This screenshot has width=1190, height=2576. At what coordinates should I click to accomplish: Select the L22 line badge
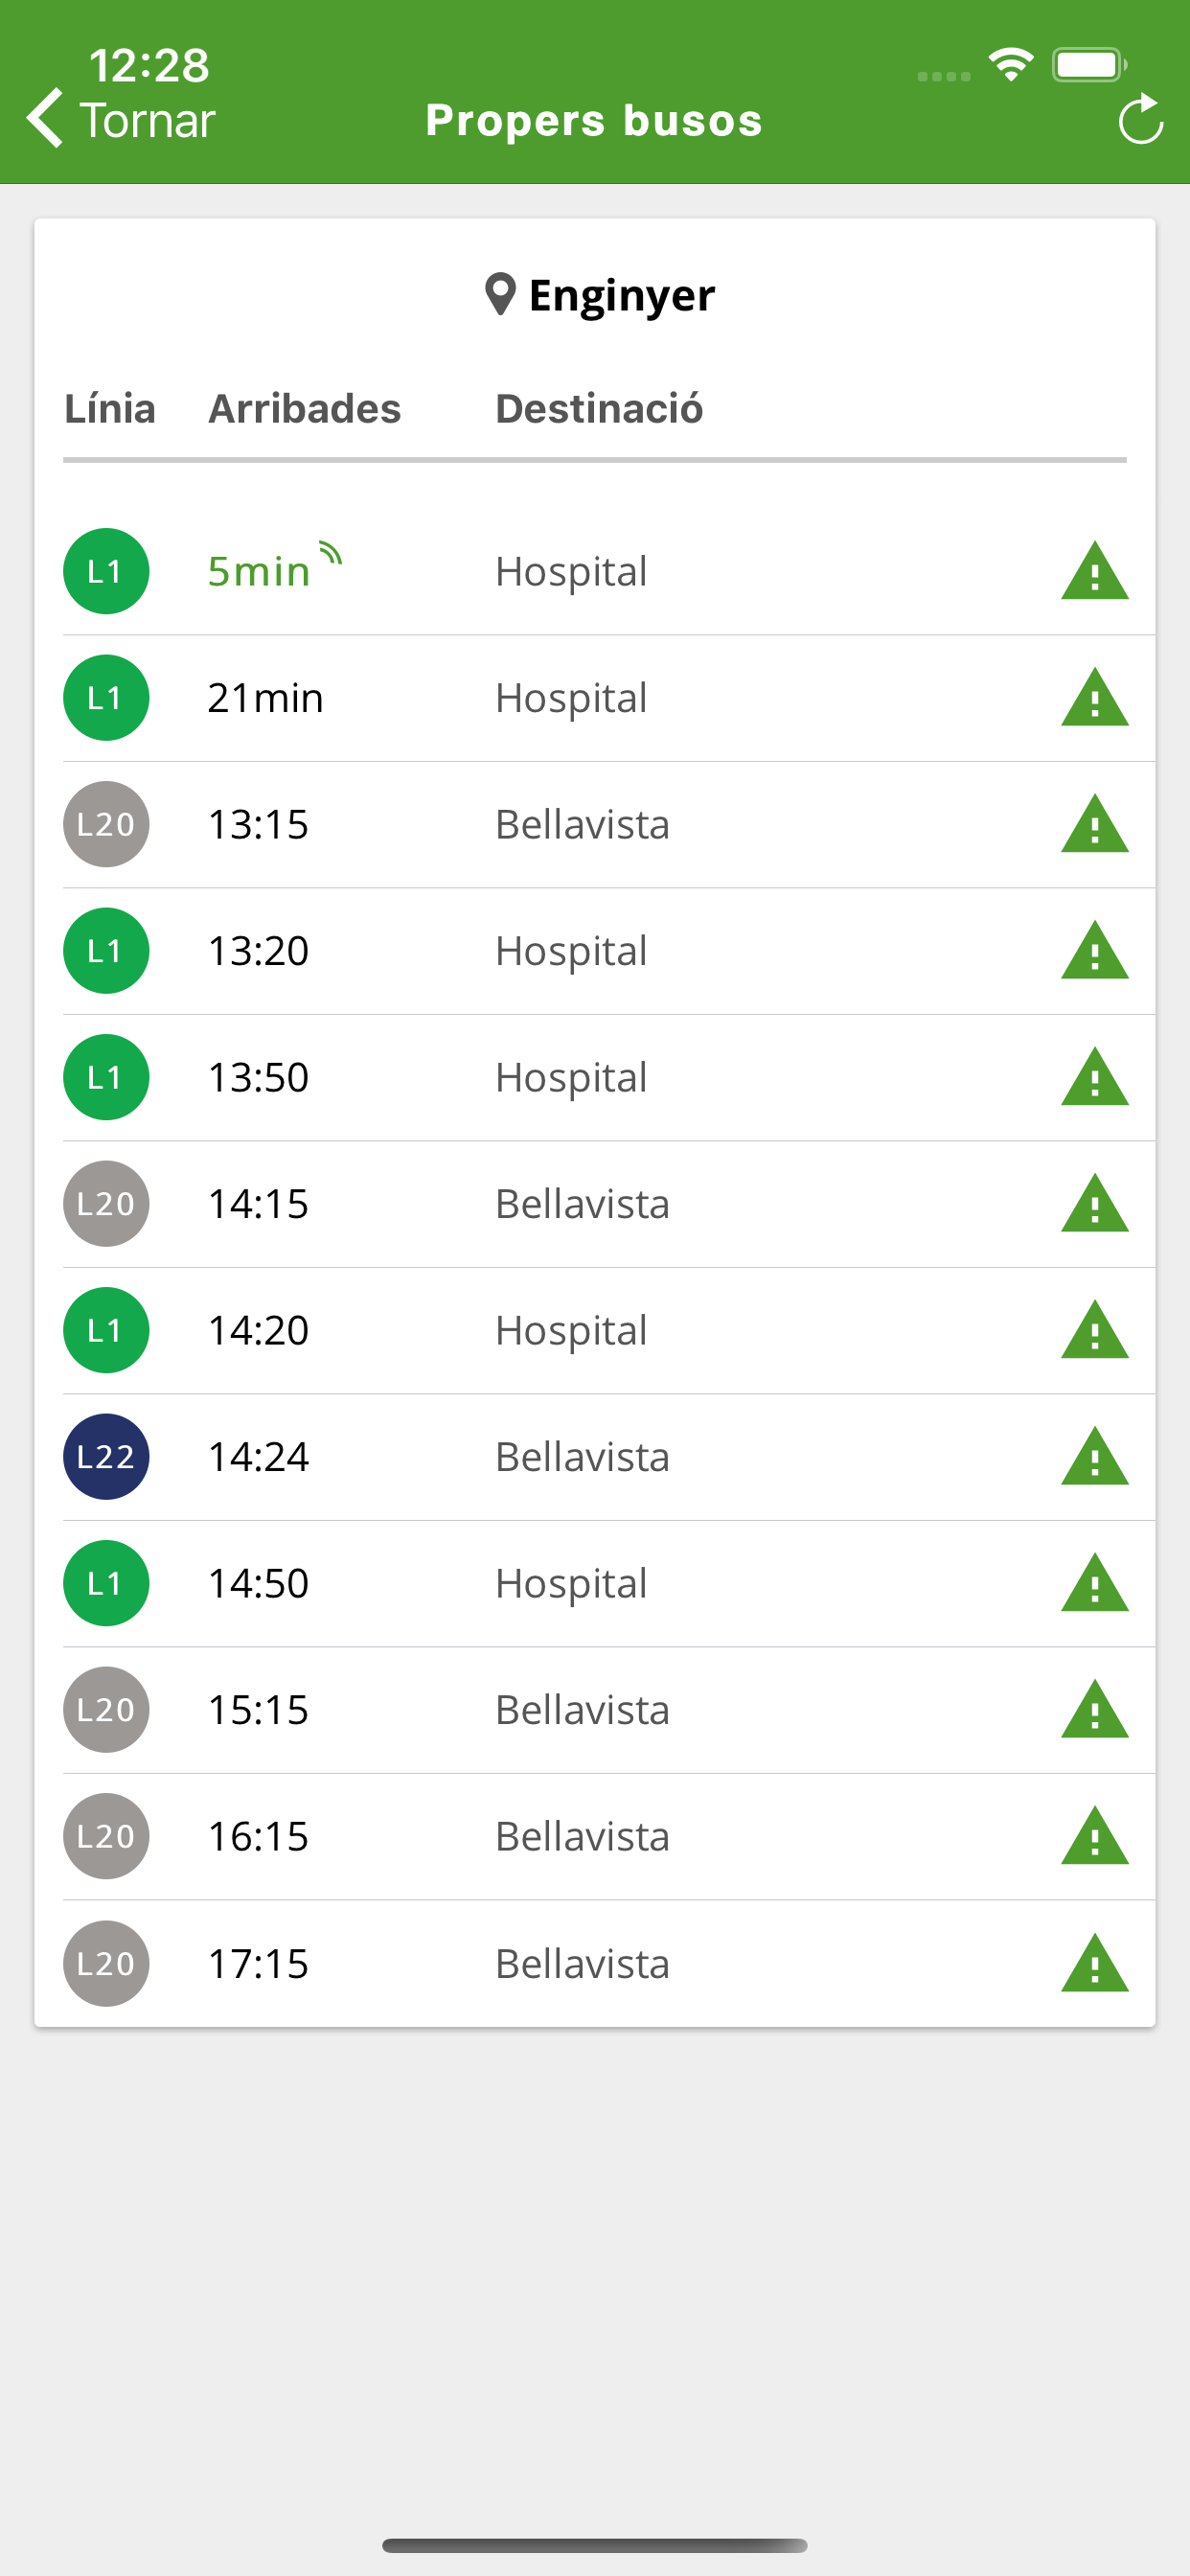pyautogui.click(x=106, y=1456)
